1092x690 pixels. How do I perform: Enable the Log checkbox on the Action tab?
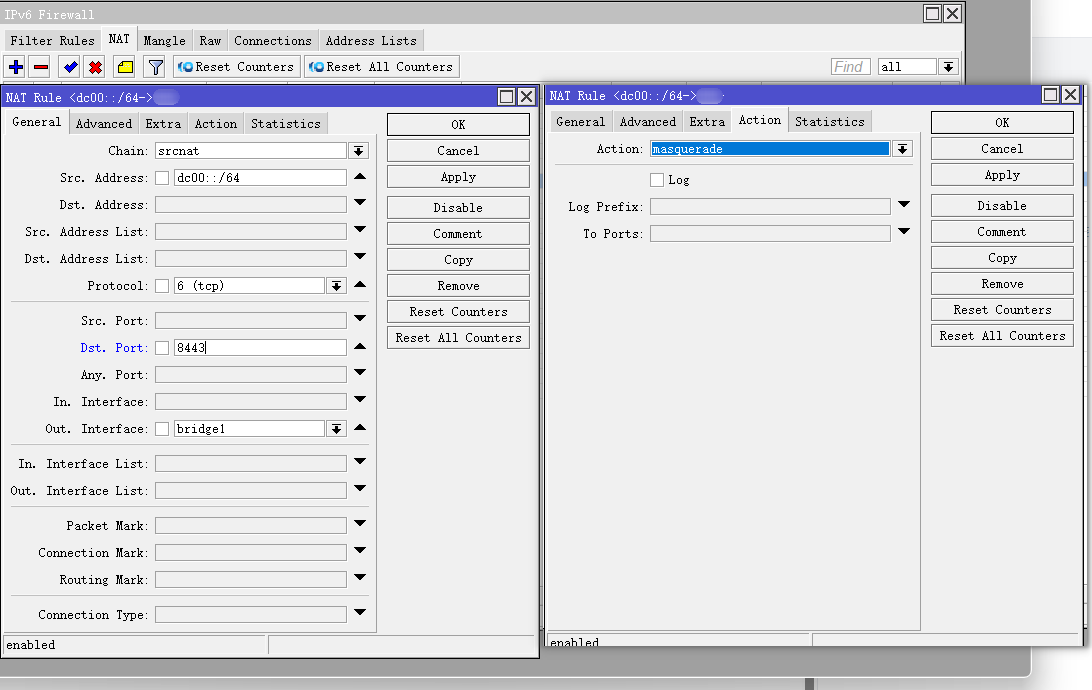[657, 180]
